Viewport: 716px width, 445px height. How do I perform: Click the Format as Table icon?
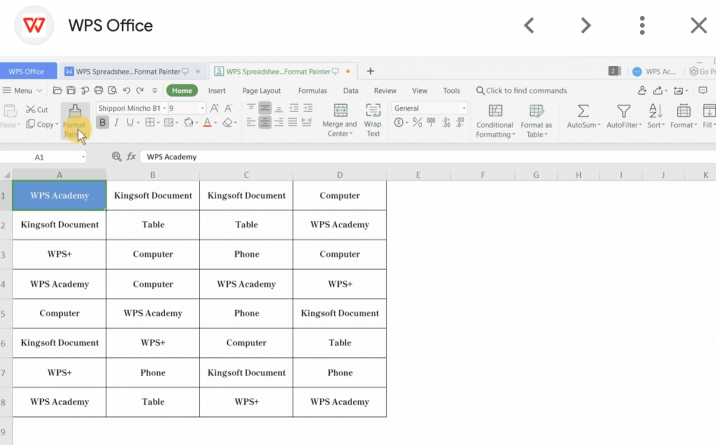[x=536, y=111]
